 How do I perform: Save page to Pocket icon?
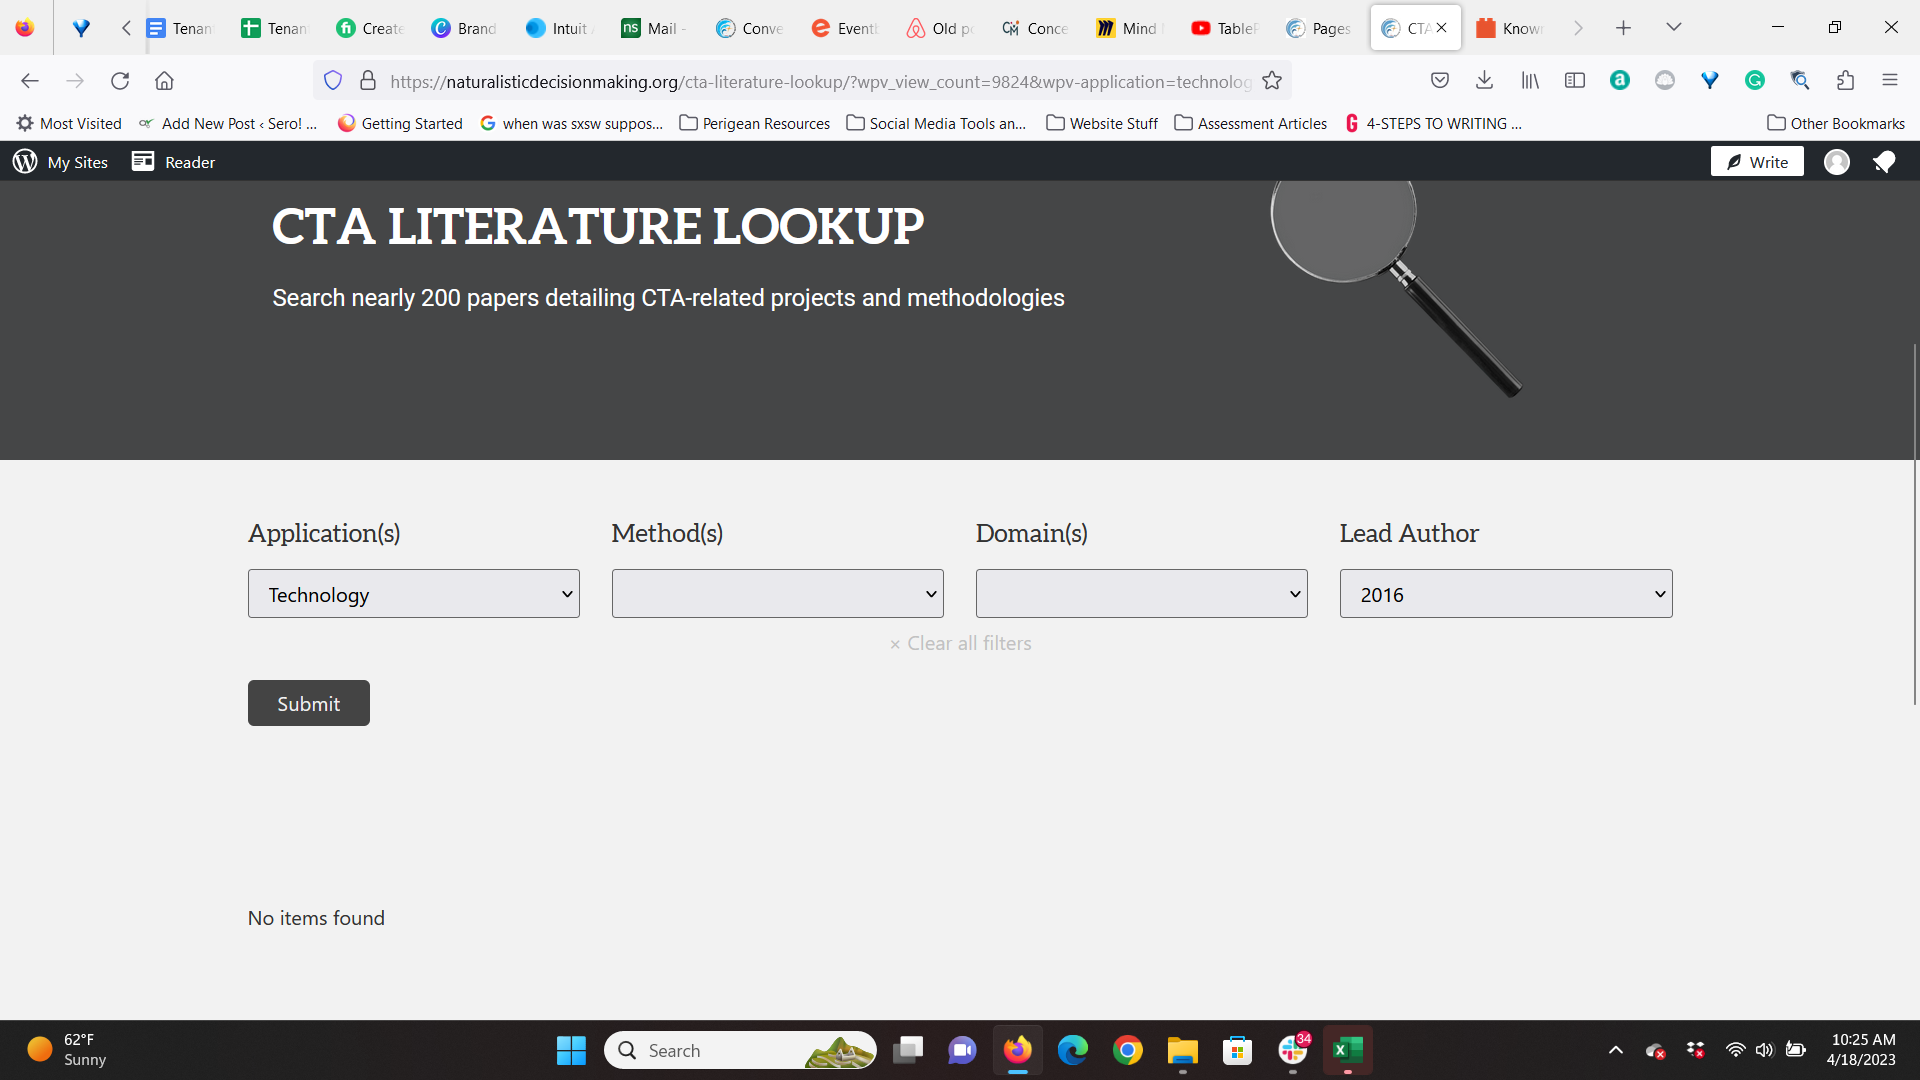coord(1440,81)
